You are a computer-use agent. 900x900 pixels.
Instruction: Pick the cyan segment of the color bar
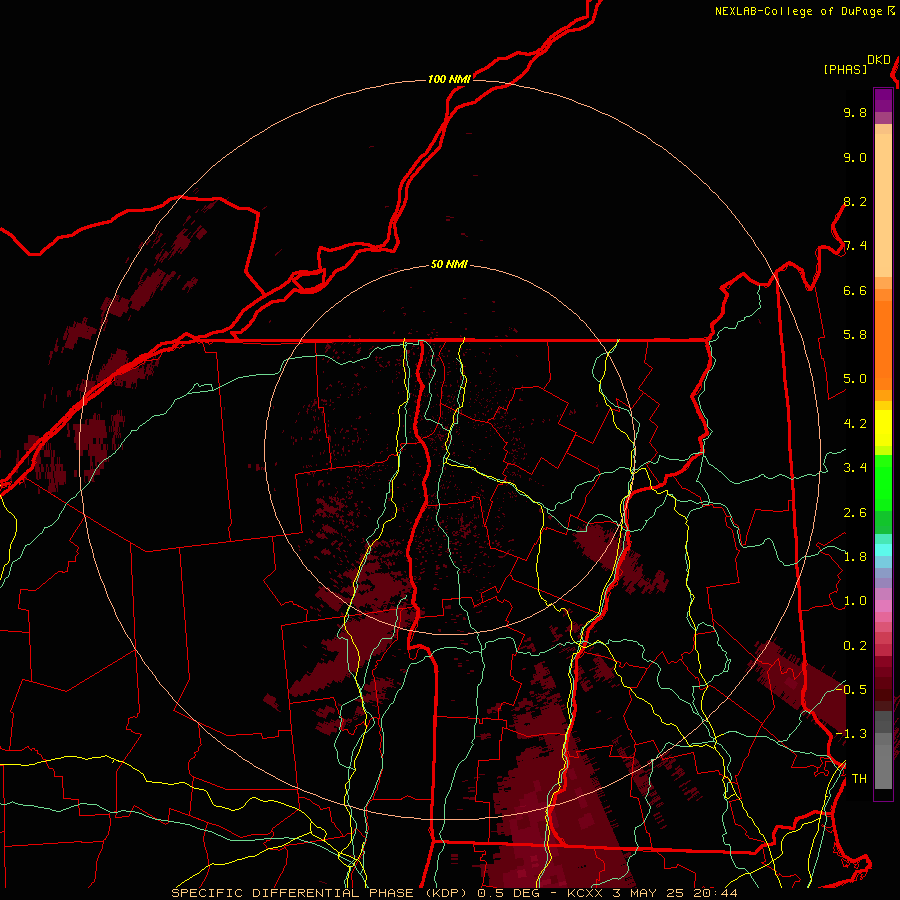[x=883, y=549]
